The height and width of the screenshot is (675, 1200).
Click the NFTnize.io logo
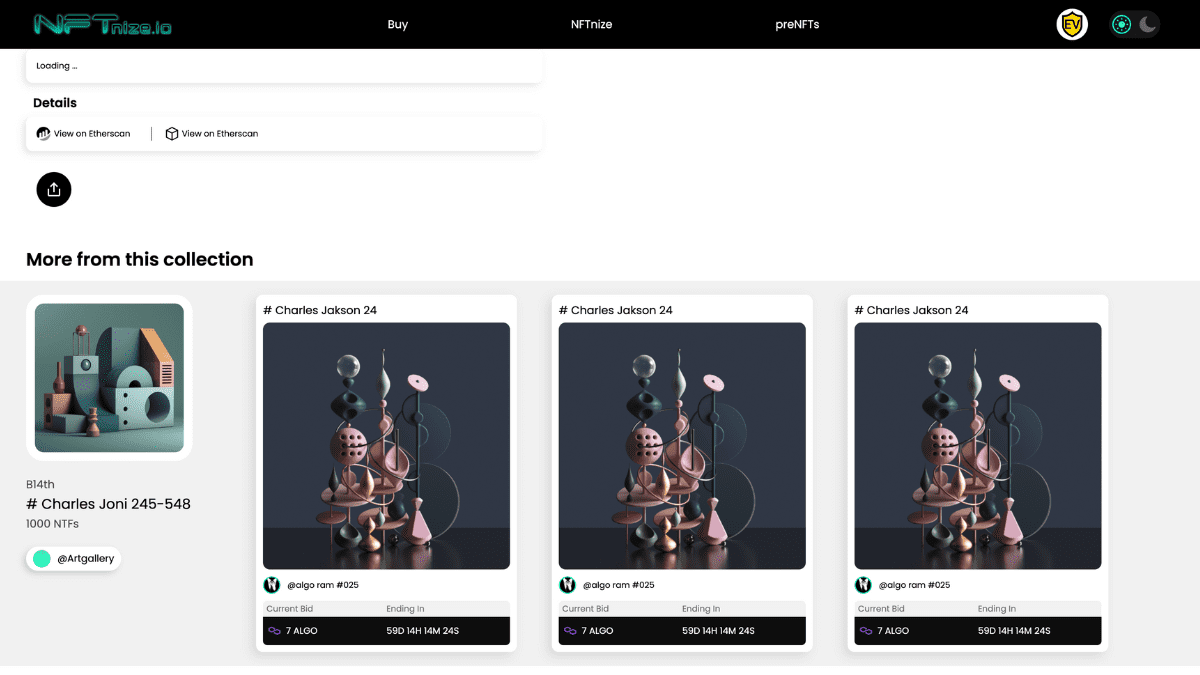click(102, 24)
